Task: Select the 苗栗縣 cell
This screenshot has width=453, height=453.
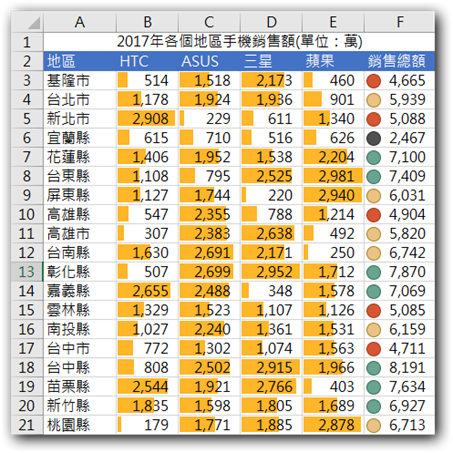Action: coord(80,387)
